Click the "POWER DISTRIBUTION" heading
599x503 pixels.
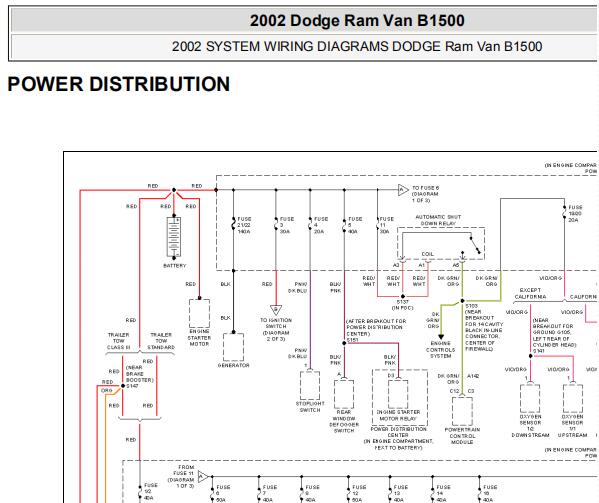click(119, 84)
